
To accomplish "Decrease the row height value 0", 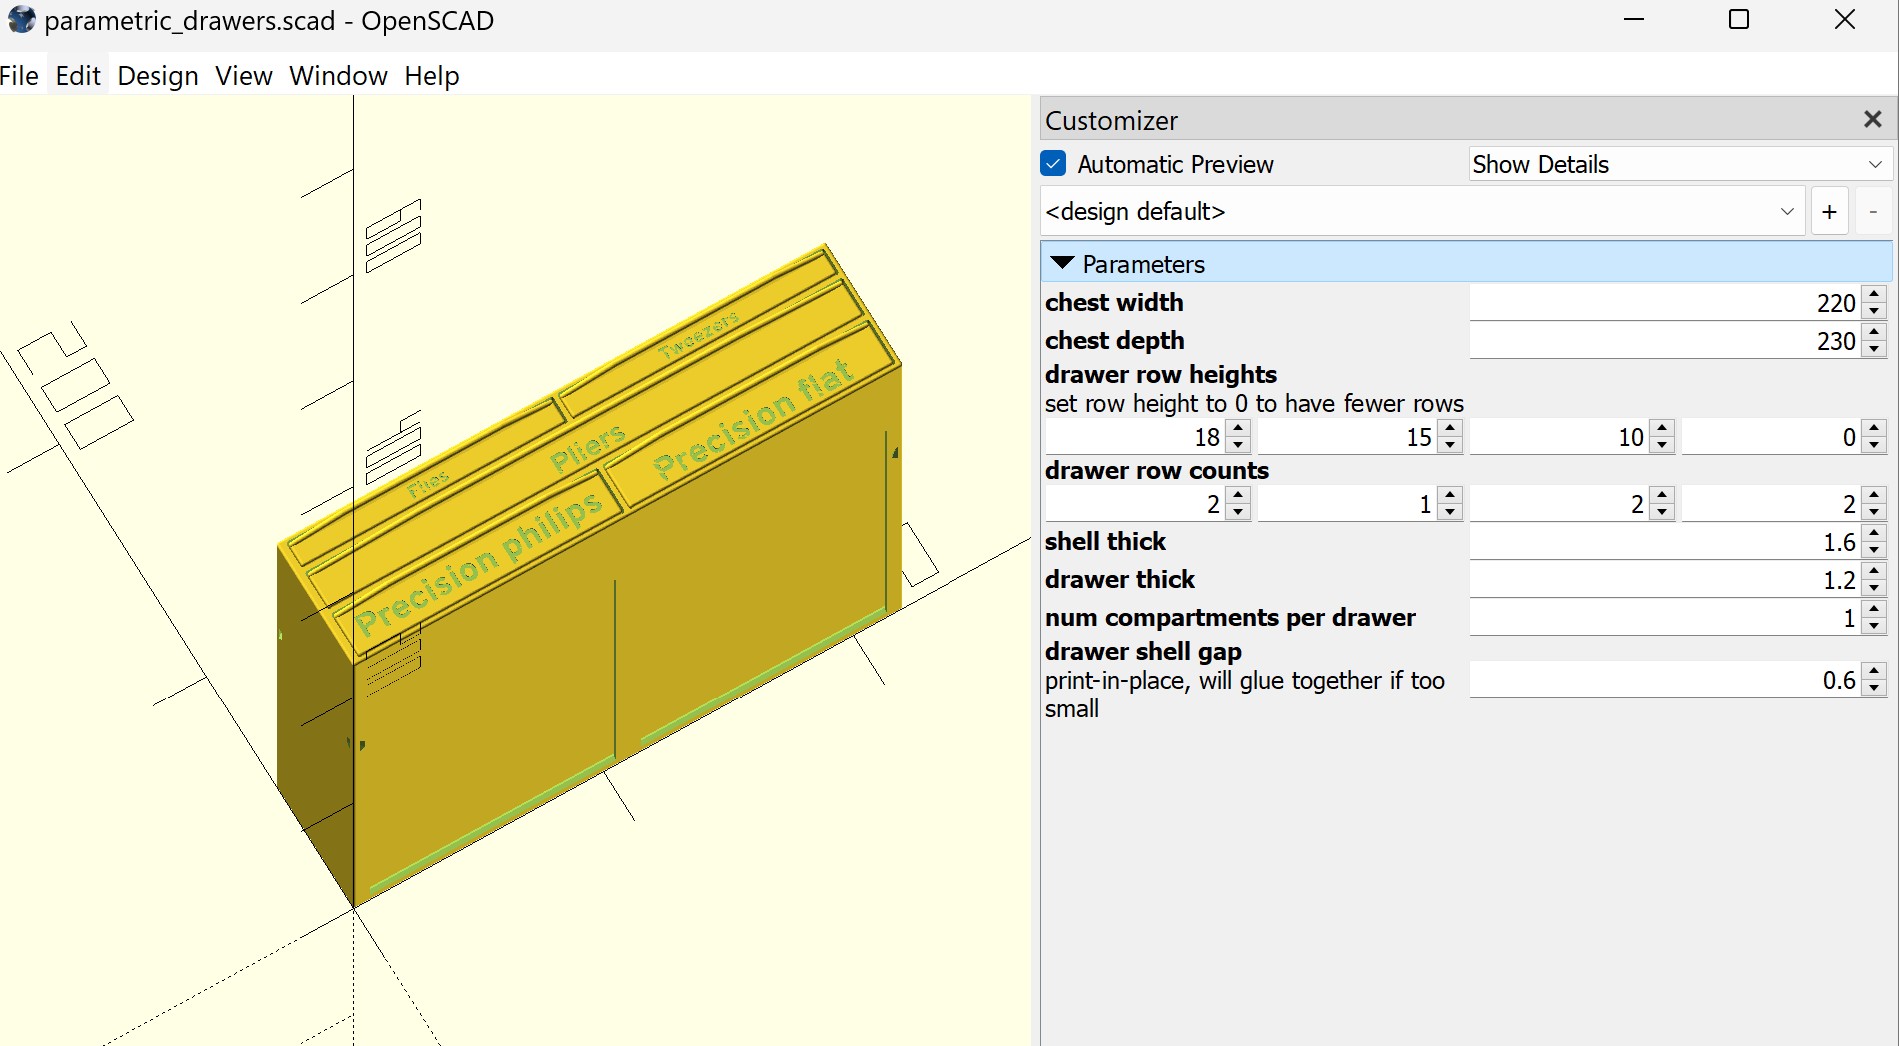I will pyautogui.click(x=1874, y=446).
